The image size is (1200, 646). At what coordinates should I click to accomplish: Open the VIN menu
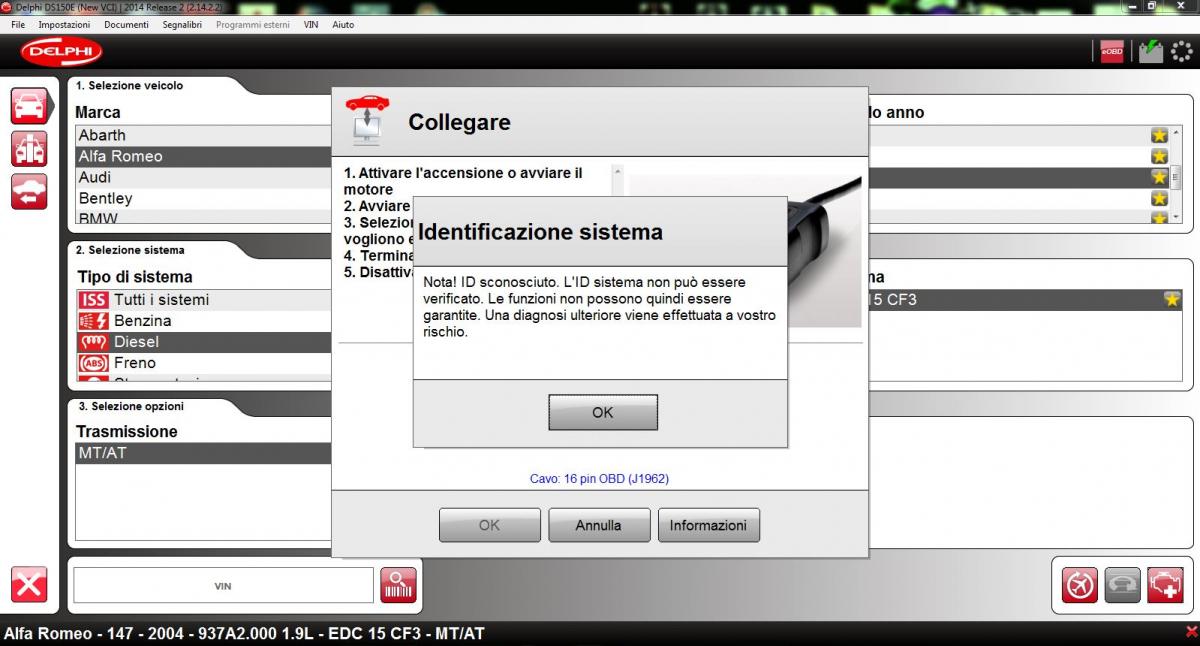311,24
